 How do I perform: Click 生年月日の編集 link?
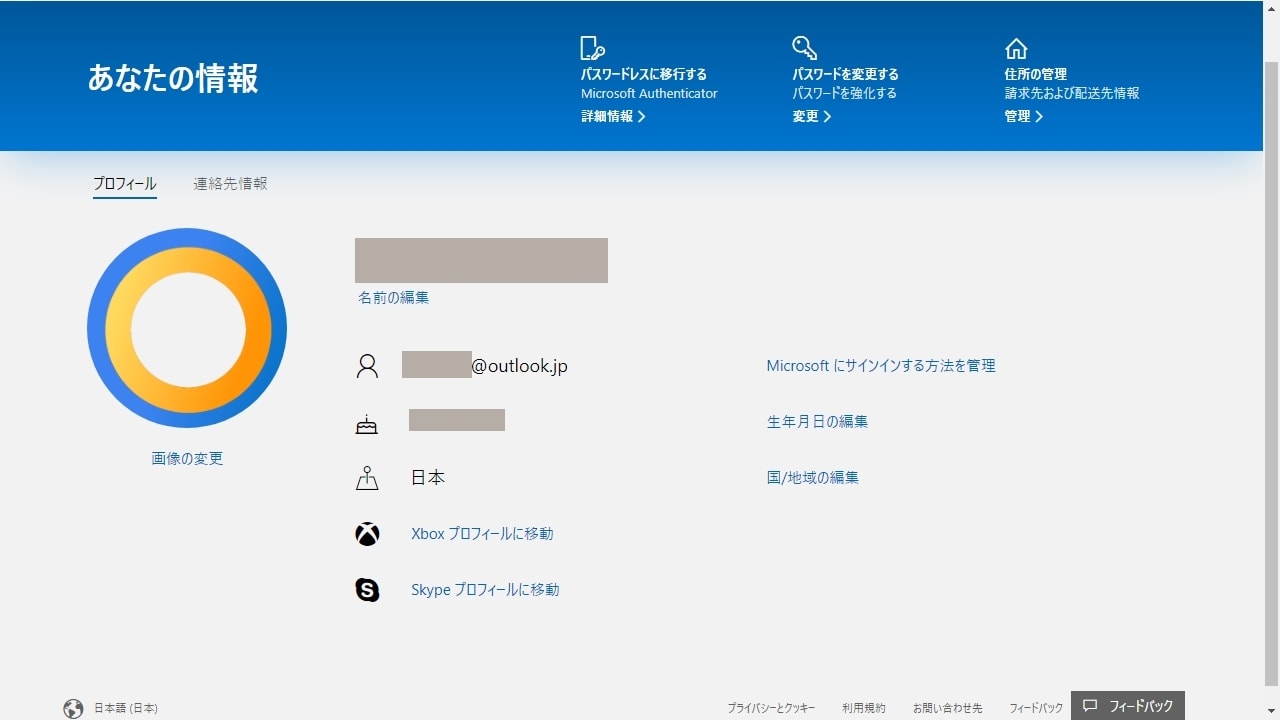[817, 422]
